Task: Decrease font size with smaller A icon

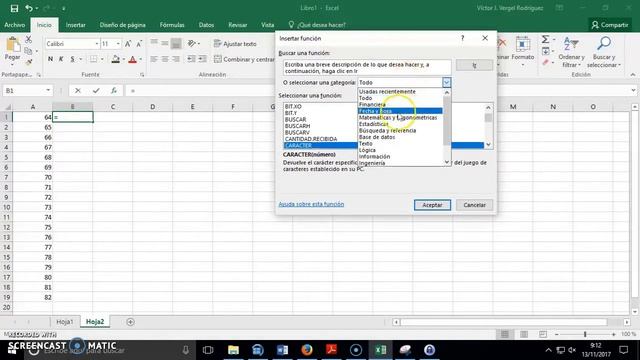Action: 139,44
